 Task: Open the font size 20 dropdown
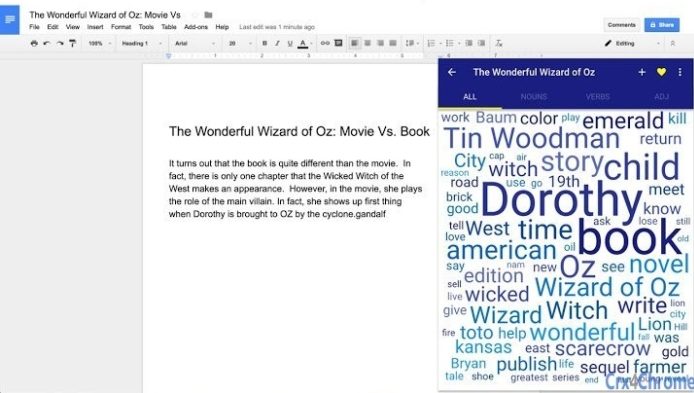(x=240, y=43)
